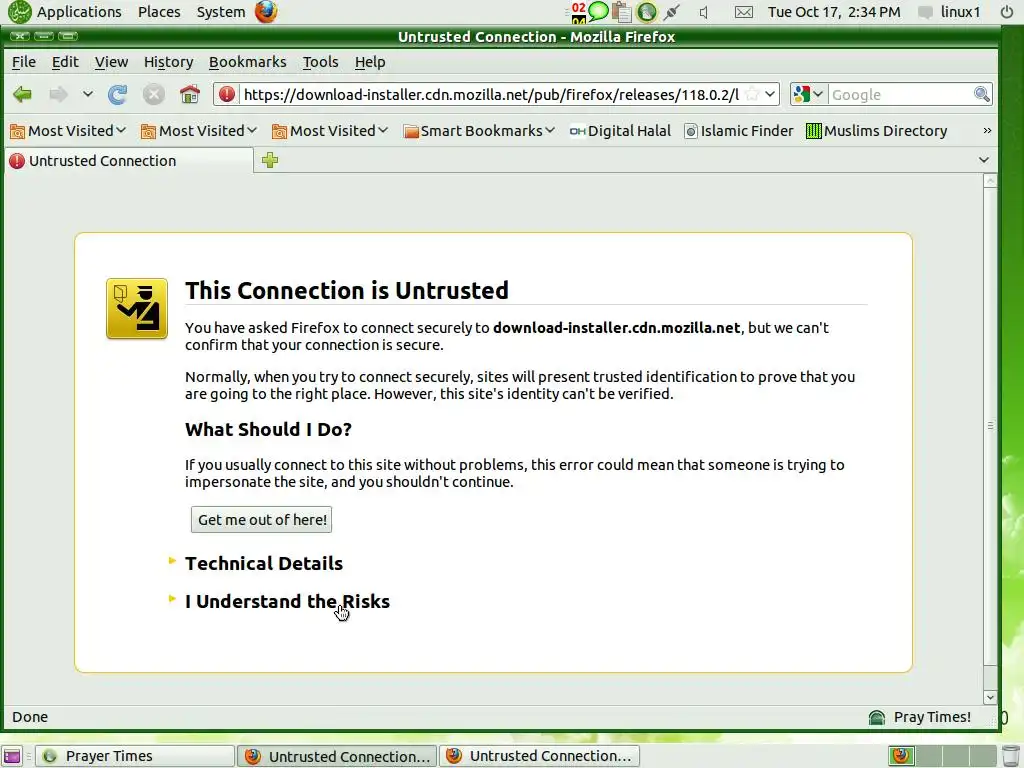Screen dimensions: 1024x768
Task: Expand the Technical Details section
Action: (x=263, y=564)
